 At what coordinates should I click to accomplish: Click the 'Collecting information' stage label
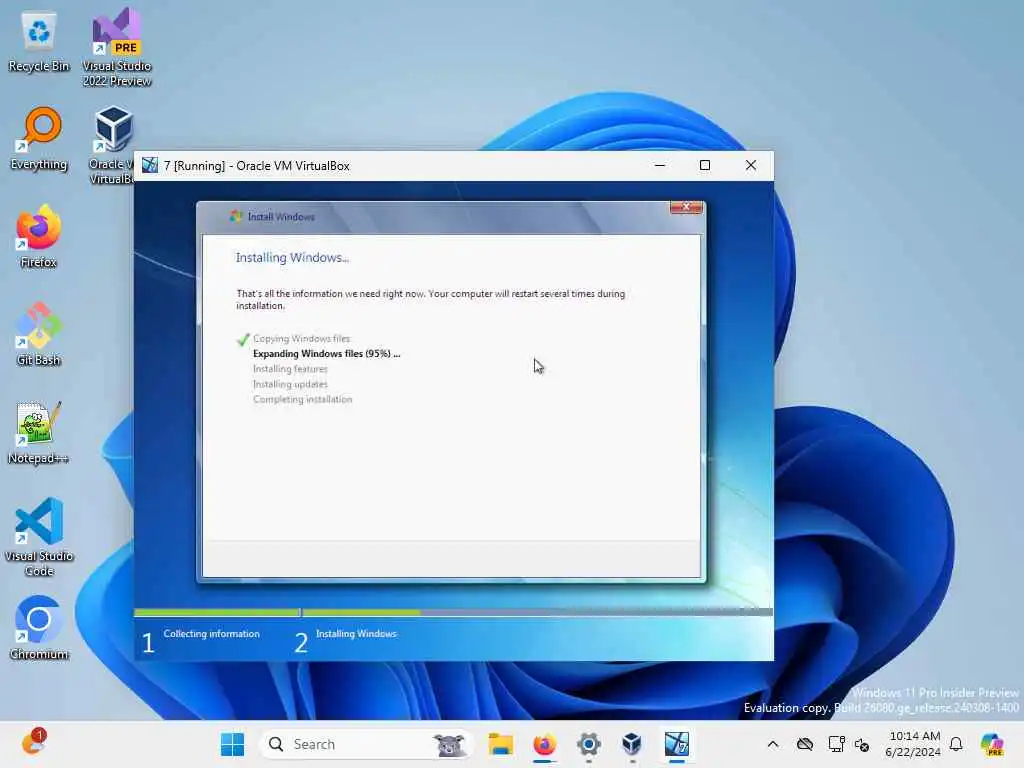pos(211,633)
